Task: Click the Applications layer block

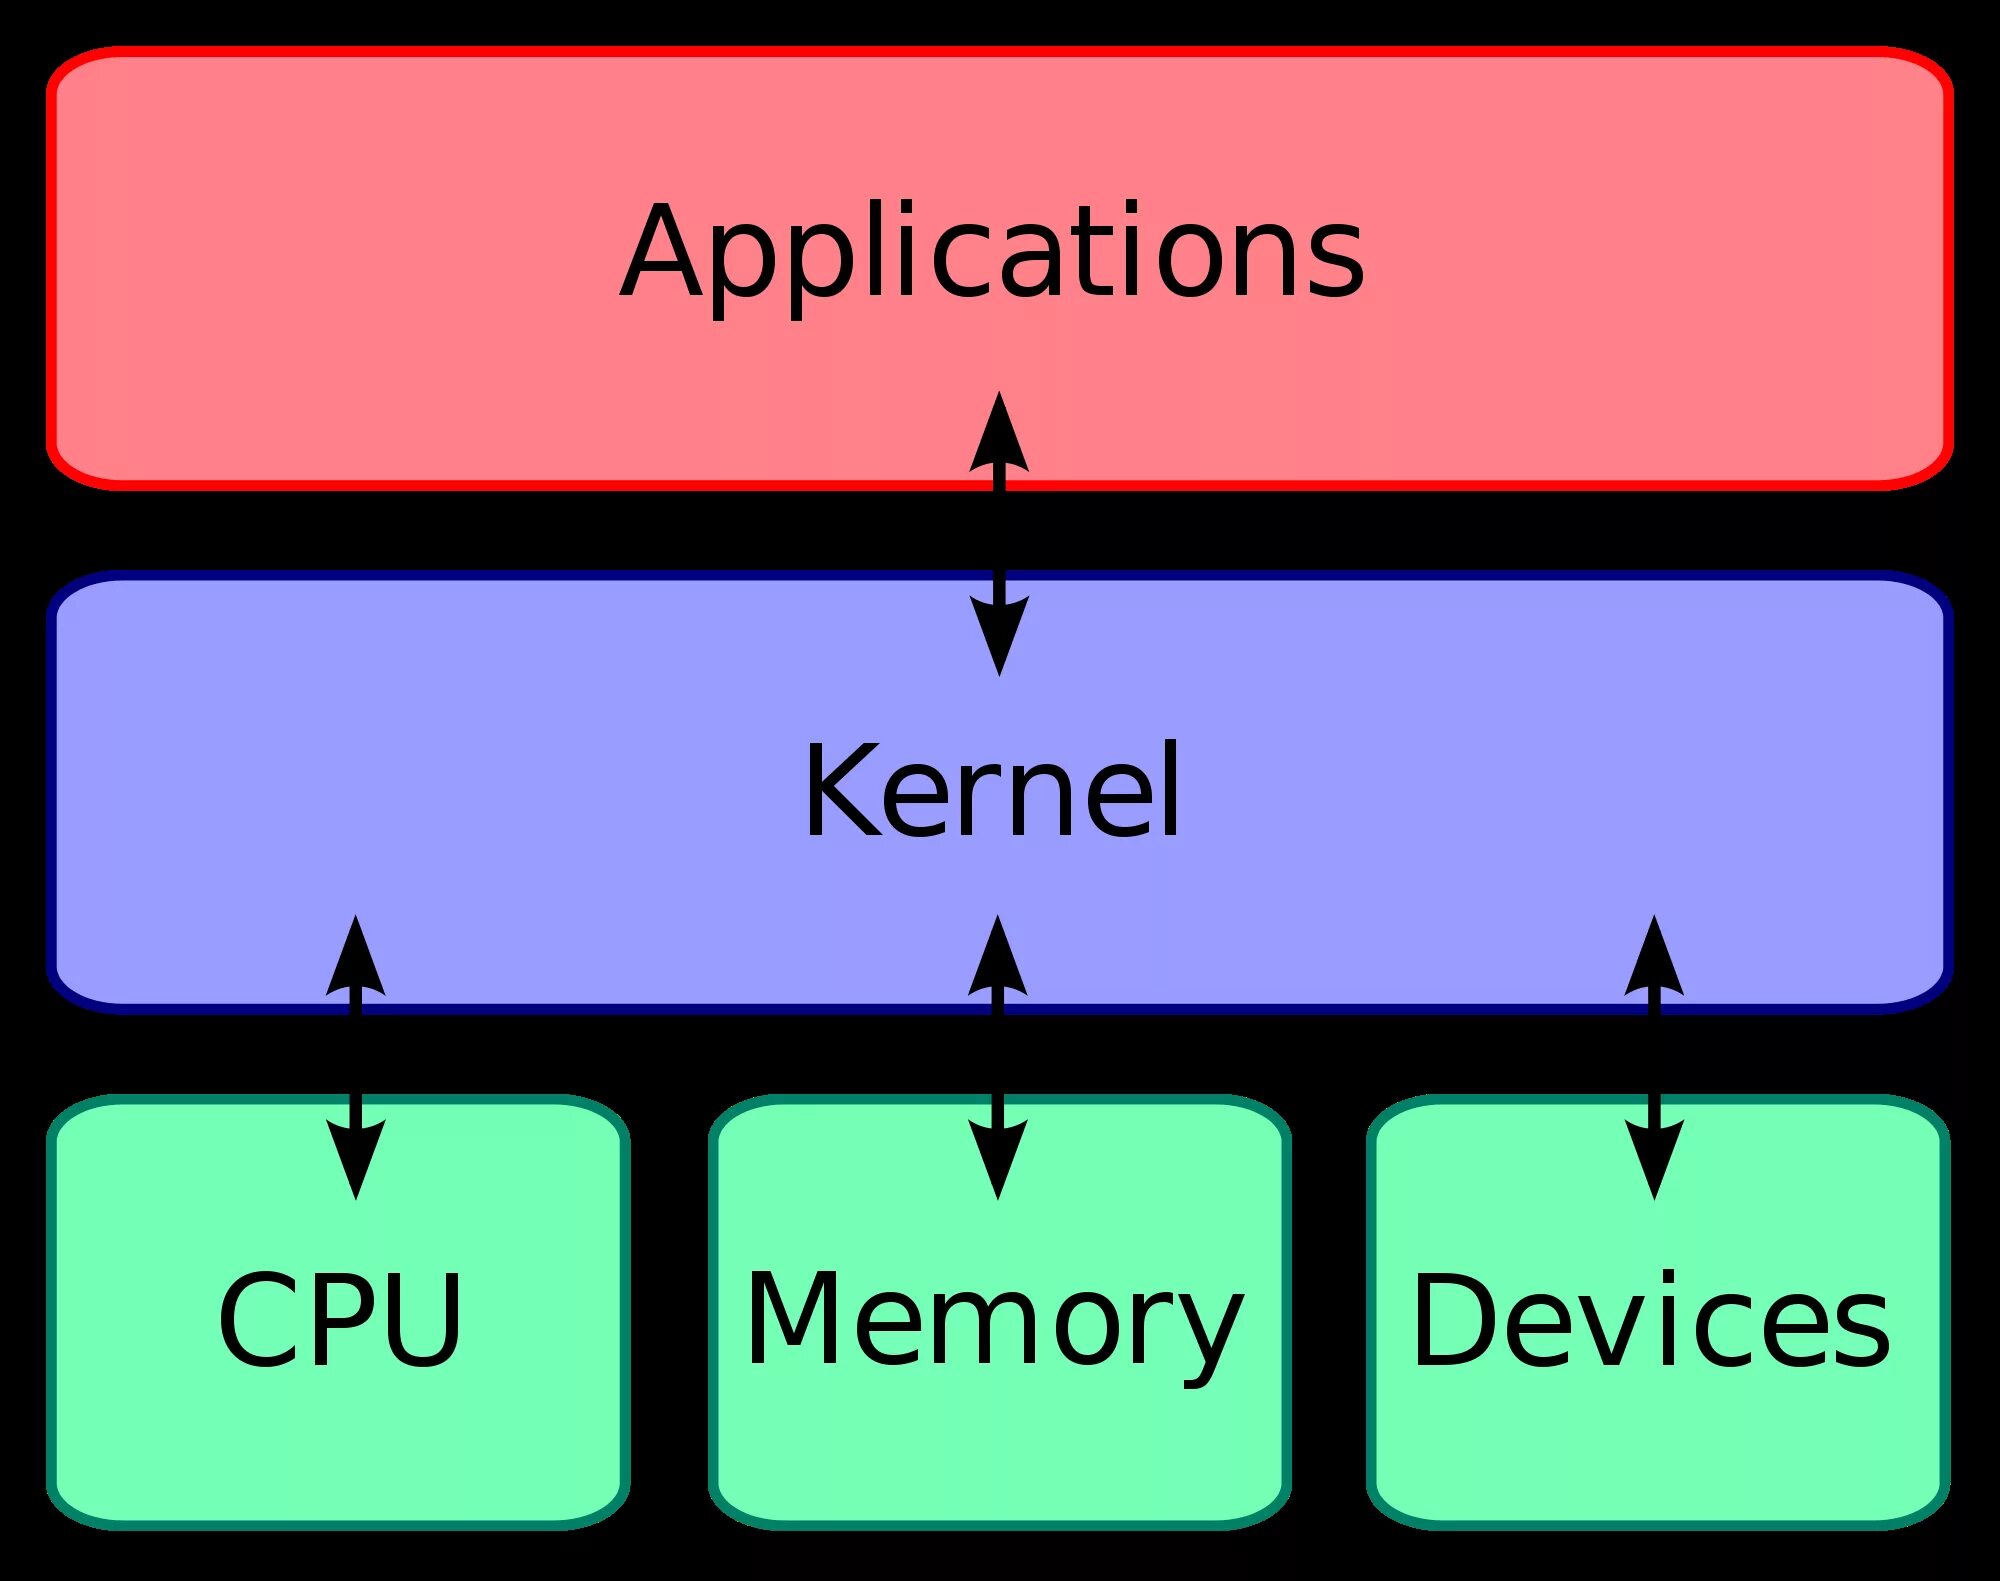Action: [x=998, y=213]
